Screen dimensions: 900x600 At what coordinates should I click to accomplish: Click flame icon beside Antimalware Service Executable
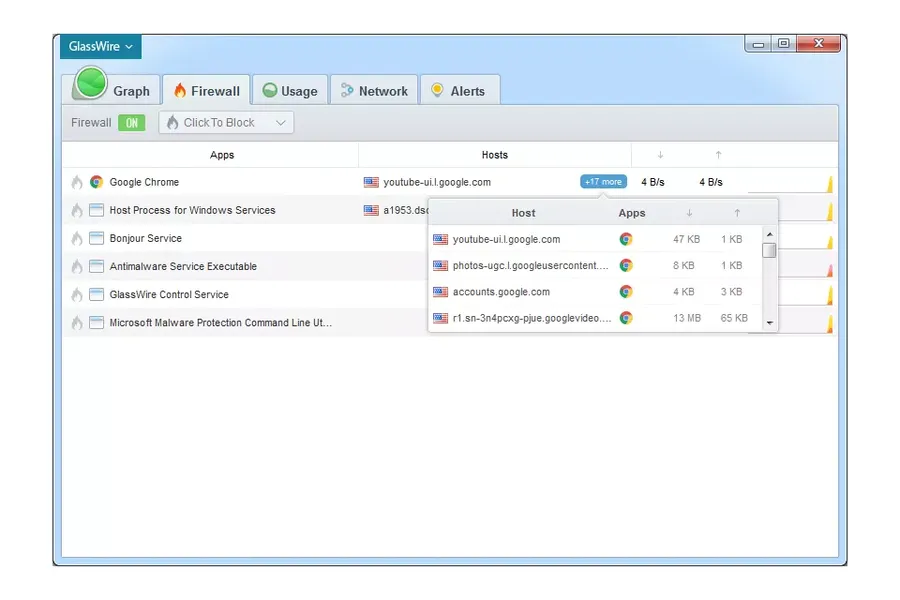coord(77,267)
